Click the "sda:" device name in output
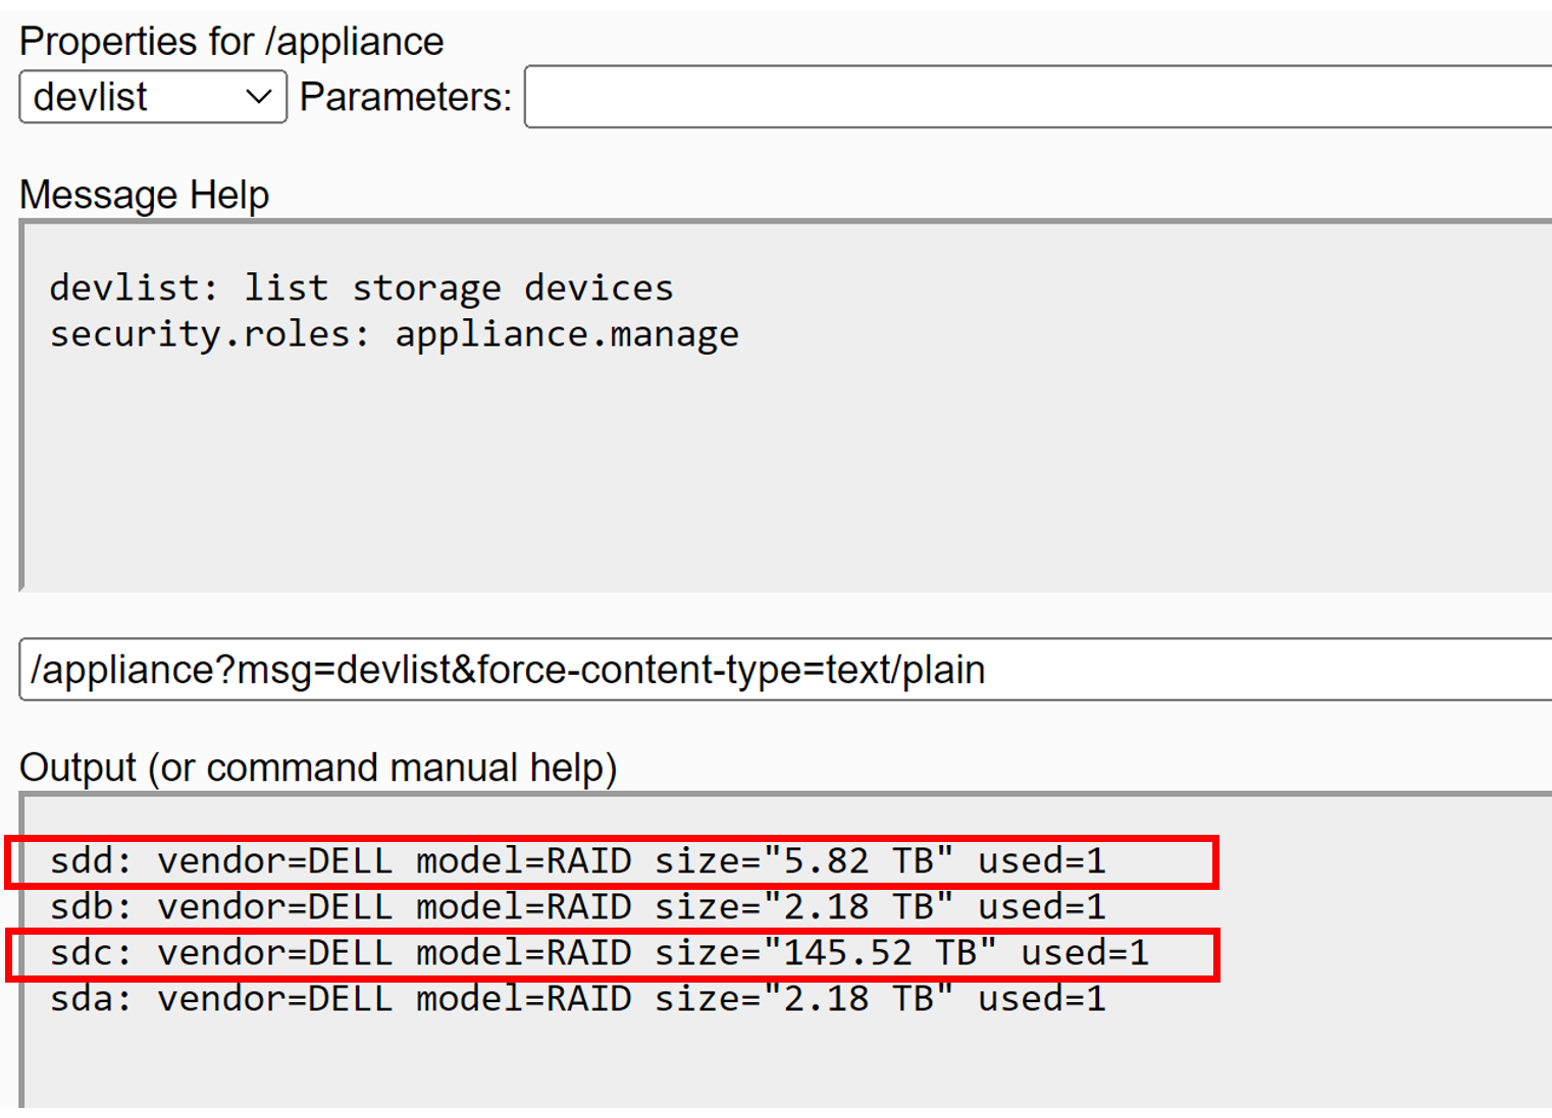This screenshot has width=1552, height=1118. click(x=90, y=999)
